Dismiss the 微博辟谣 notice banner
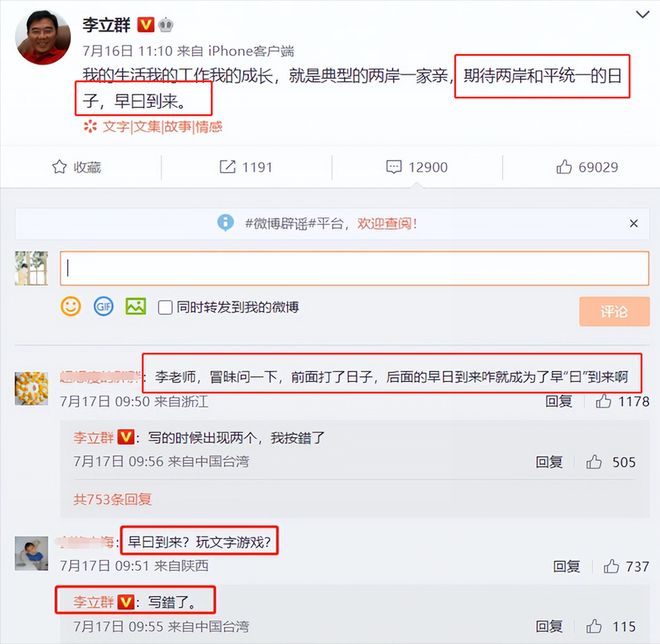Image resolution: width=660 pixels, height=644 pixels. [634, 224]
